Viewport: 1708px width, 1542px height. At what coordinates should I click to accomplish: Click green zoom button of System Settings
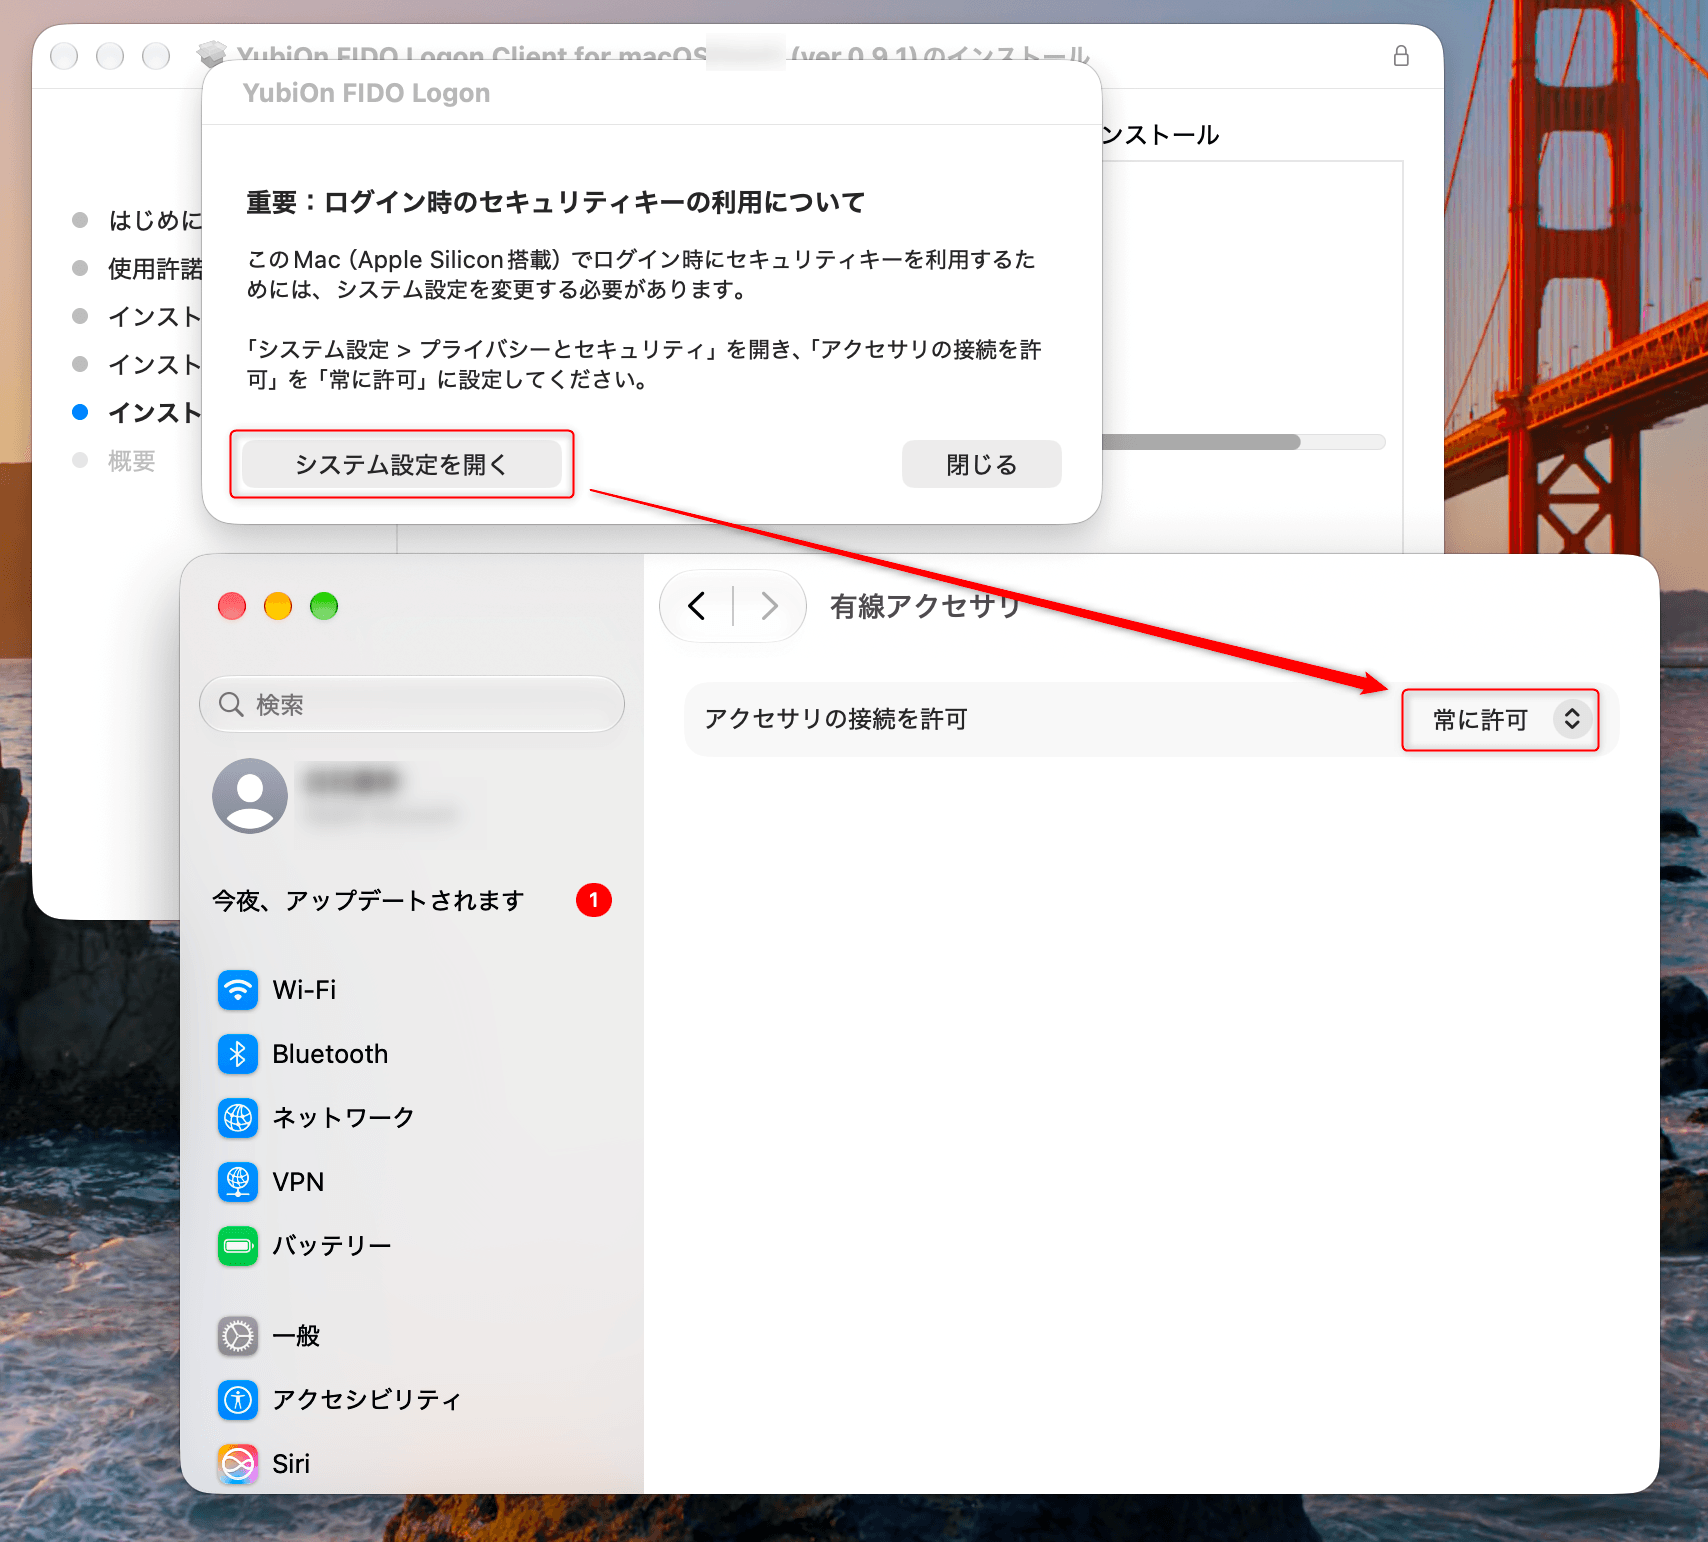click(324, 606)
